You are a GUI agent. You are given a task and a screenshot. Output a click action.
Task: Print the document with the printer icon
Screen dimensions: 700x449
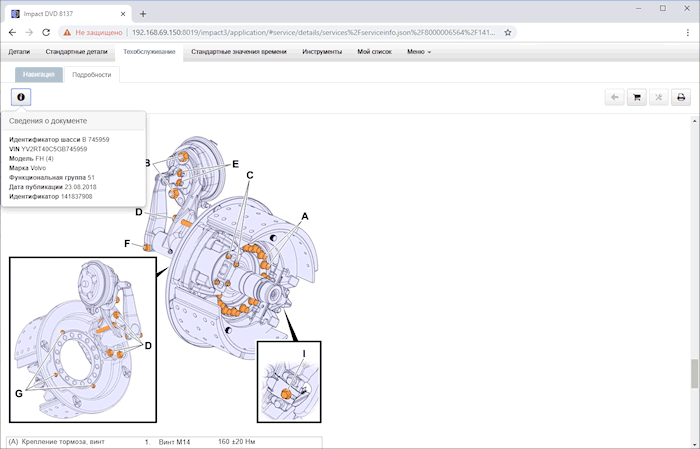pyautogui.click(x=681, y=97)
